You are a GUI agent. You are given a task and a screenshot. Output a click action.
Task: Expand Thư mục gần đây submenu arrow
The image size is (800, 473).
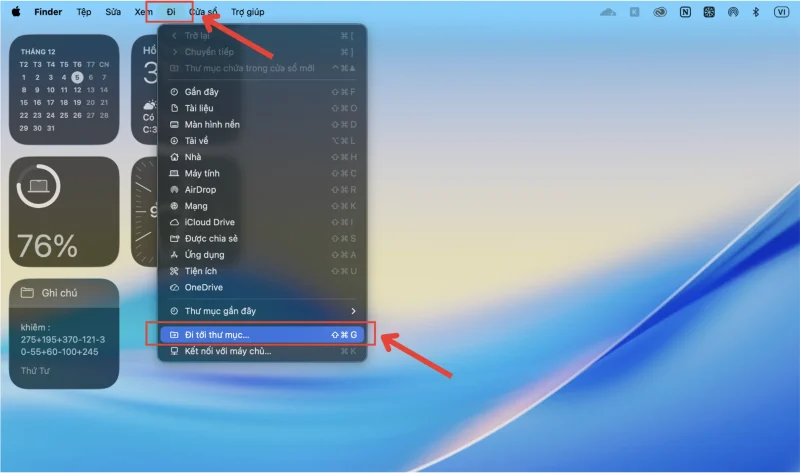pyautogui.click(x=353, y=311)
